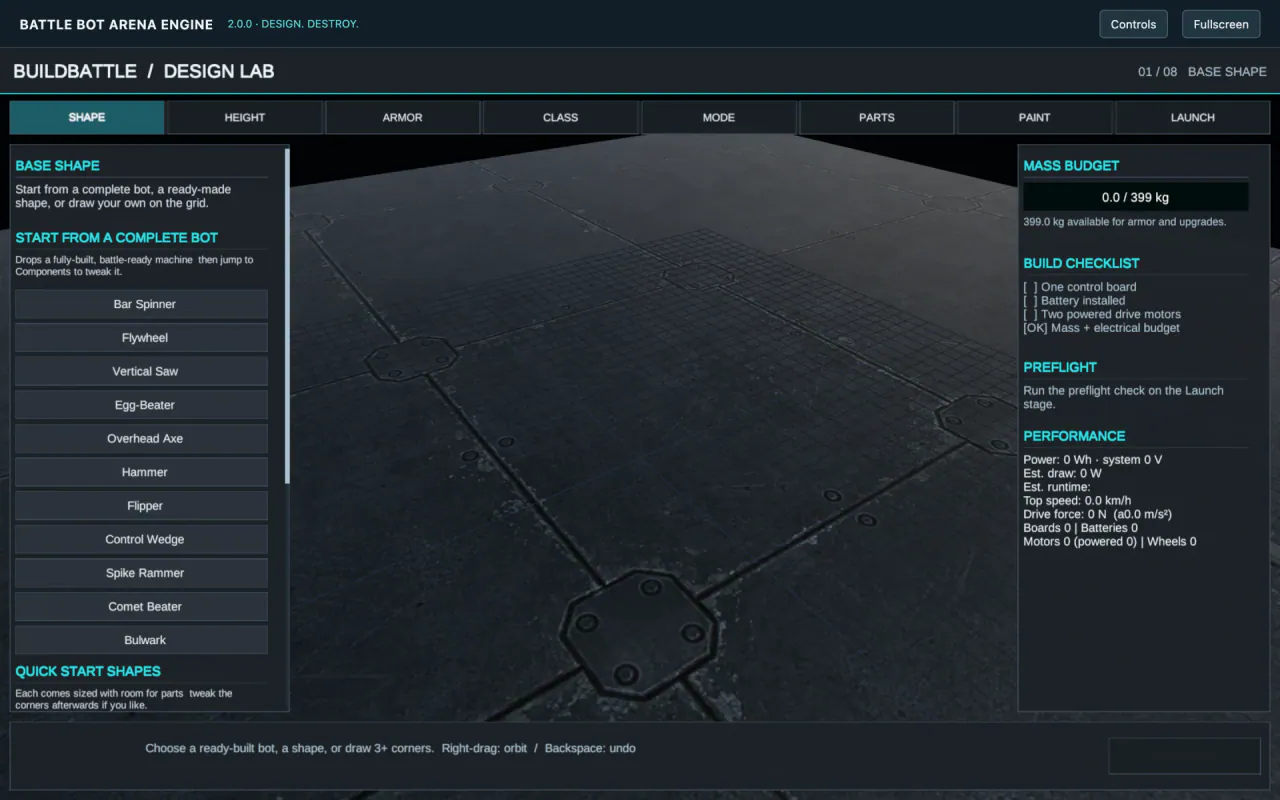Image resolution: width=1280 pixels, height=800 pixels.
Task: Click the 'Mass + electrical budget' checklist line
Action: 1101,328
